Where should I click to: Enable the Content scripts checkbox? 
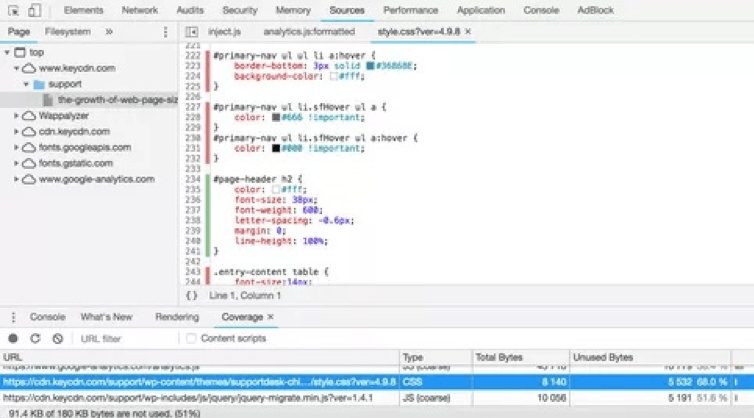point(191,339)
